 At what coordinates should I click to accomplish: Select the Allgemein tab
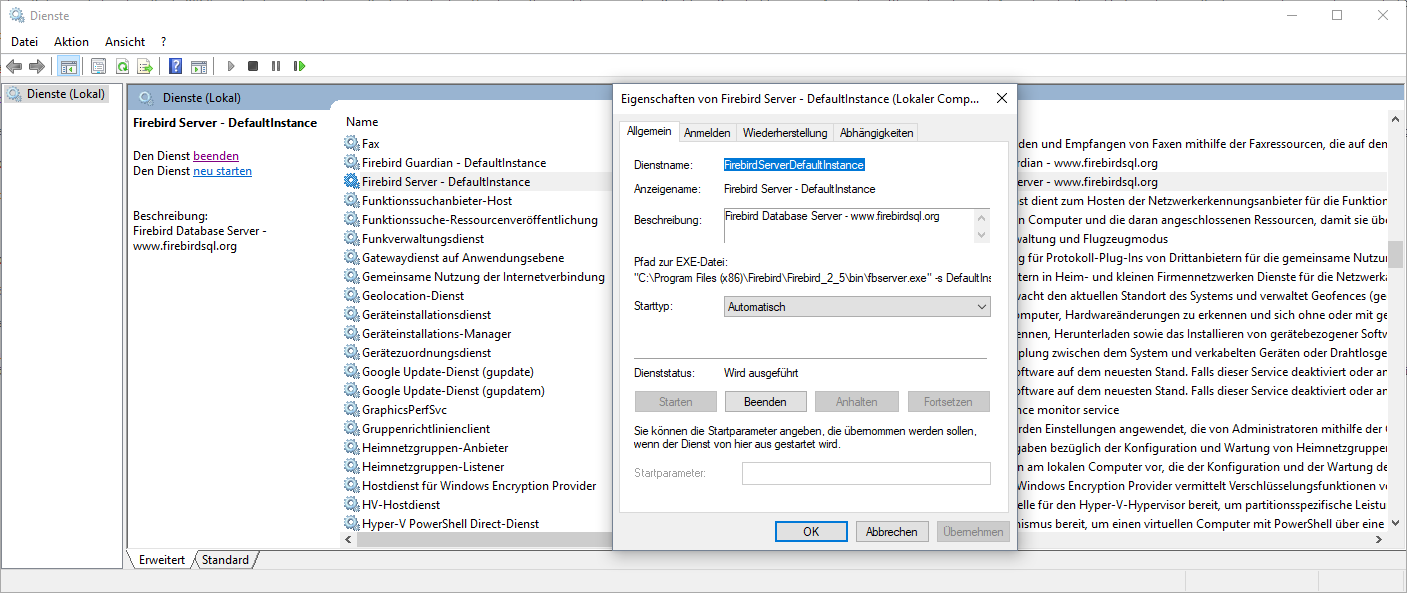649,132
